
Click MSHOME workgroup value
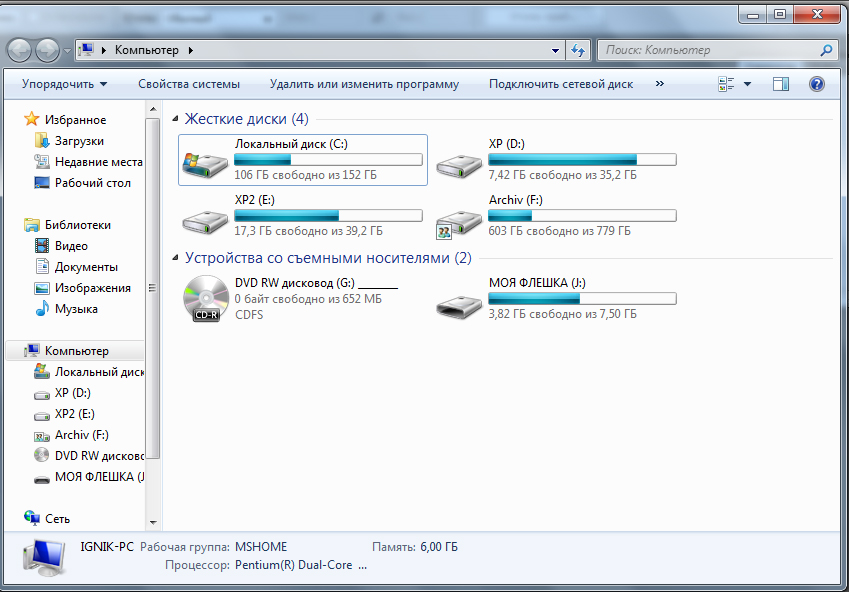coord(261,547)
